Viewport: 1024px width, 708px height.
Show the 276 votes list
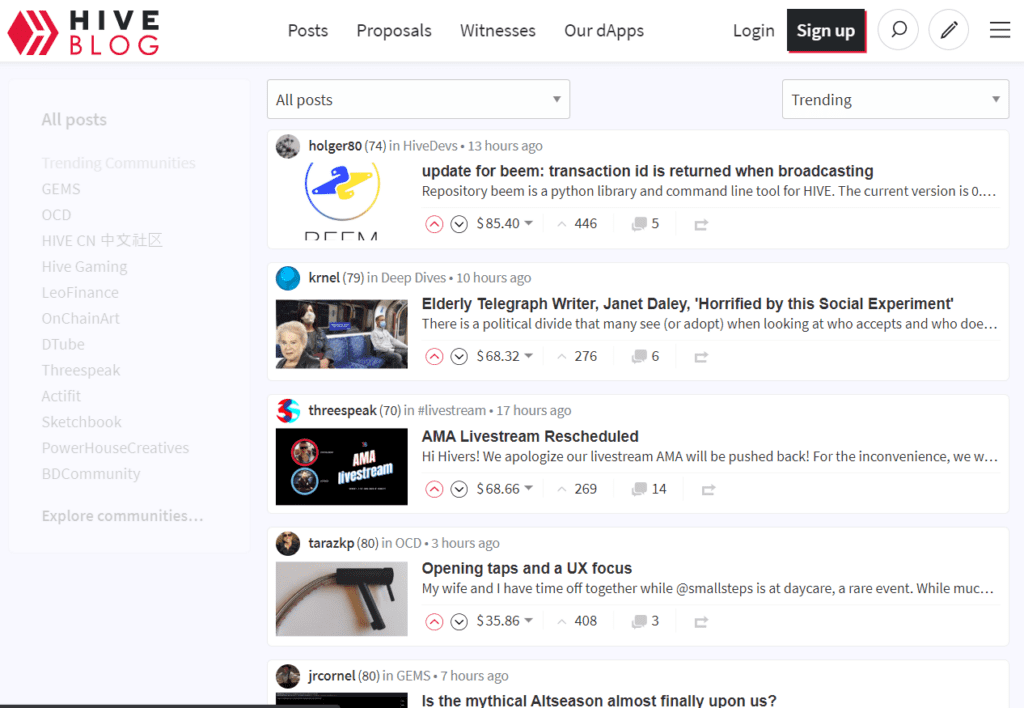pyautogui.click(x=585, y=356)
